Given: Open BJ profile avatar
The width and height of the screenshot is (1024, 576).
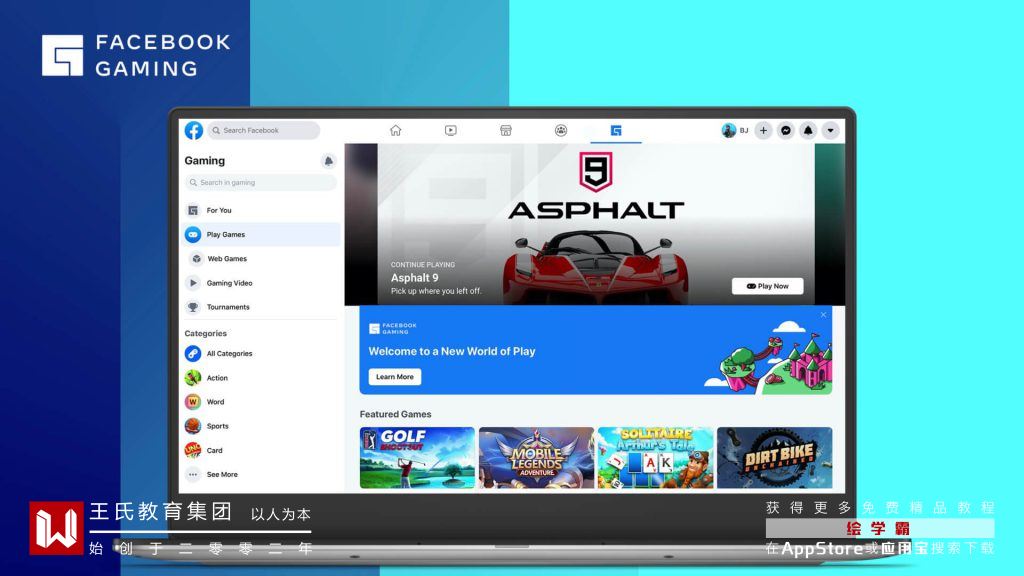Looking at the screenshot, I should click(729, 131).
